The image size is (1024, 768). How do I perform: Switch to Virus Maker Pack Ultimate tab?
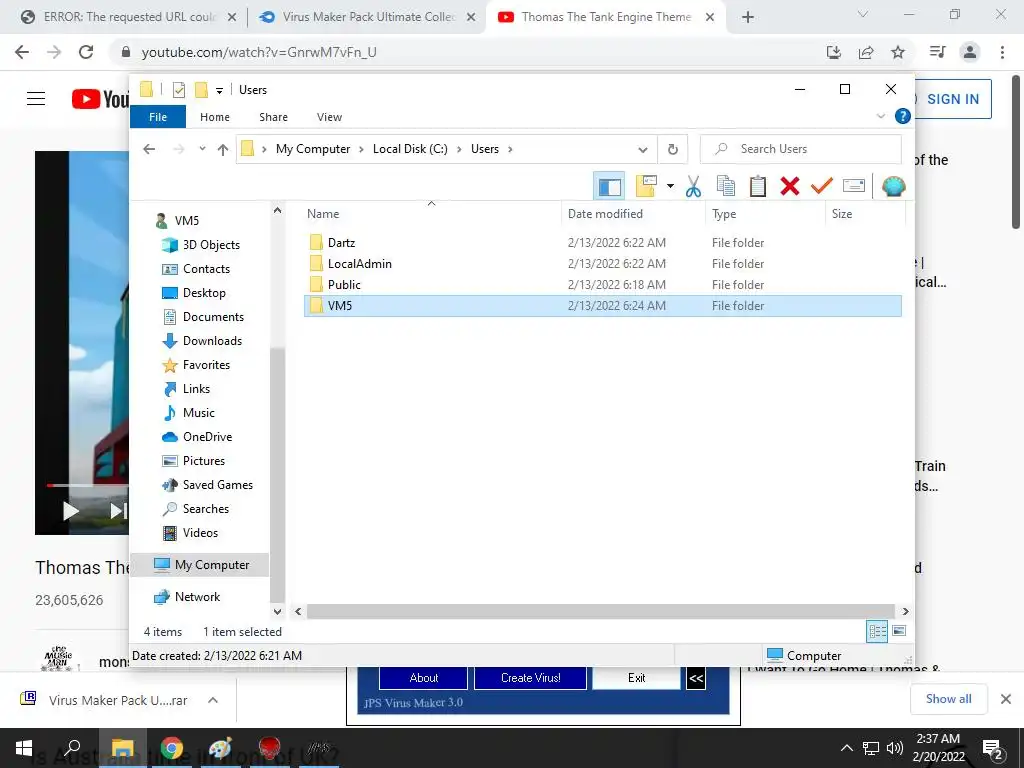pyautogui.click(x=368, y=17)
